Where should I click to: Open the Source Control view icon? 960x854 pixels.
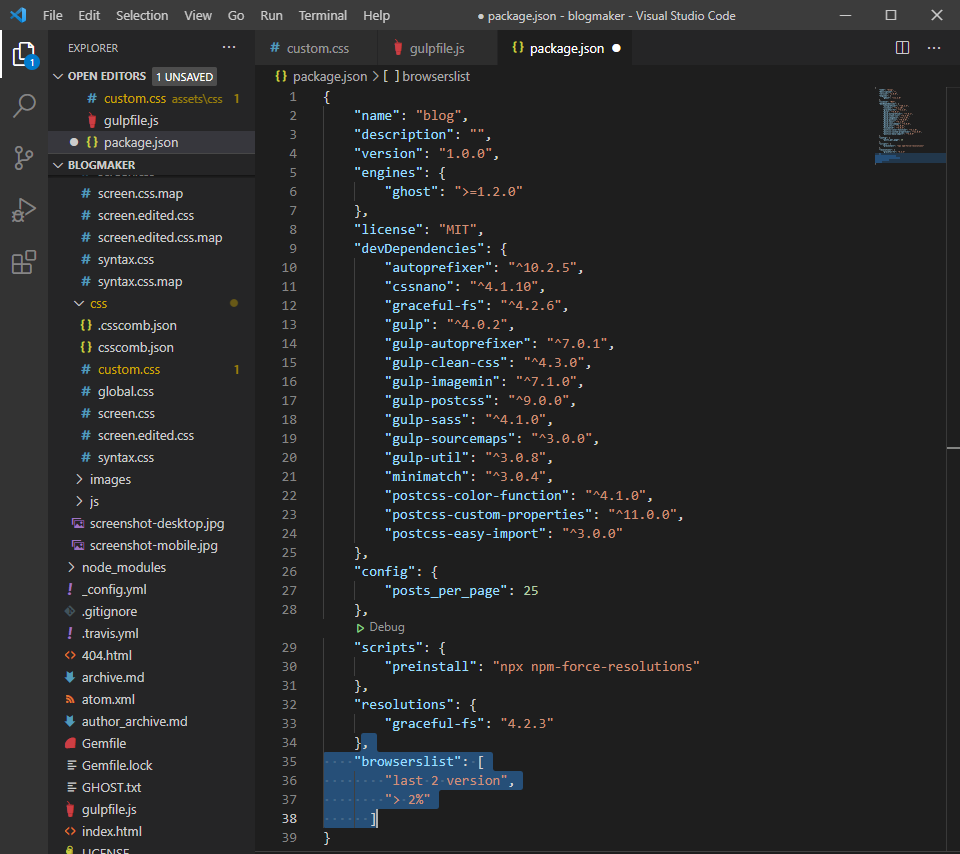(24, 158)
